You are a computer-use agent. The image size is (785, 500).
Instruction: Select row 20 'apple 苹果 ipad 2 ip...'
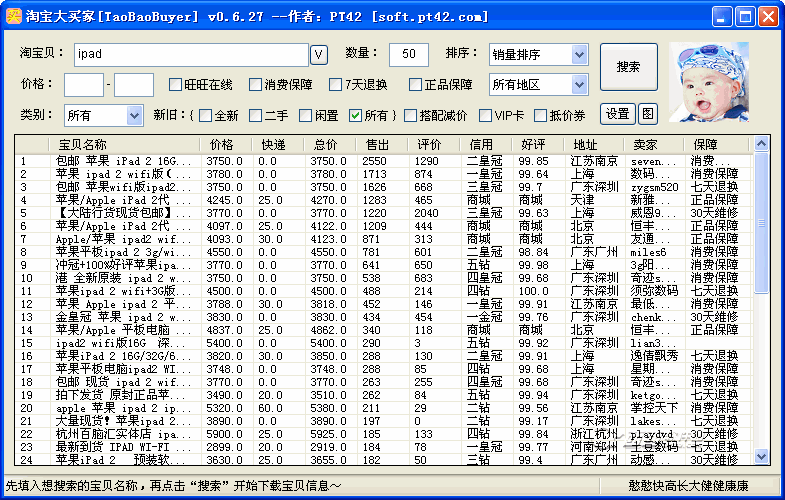click(383, 408)
